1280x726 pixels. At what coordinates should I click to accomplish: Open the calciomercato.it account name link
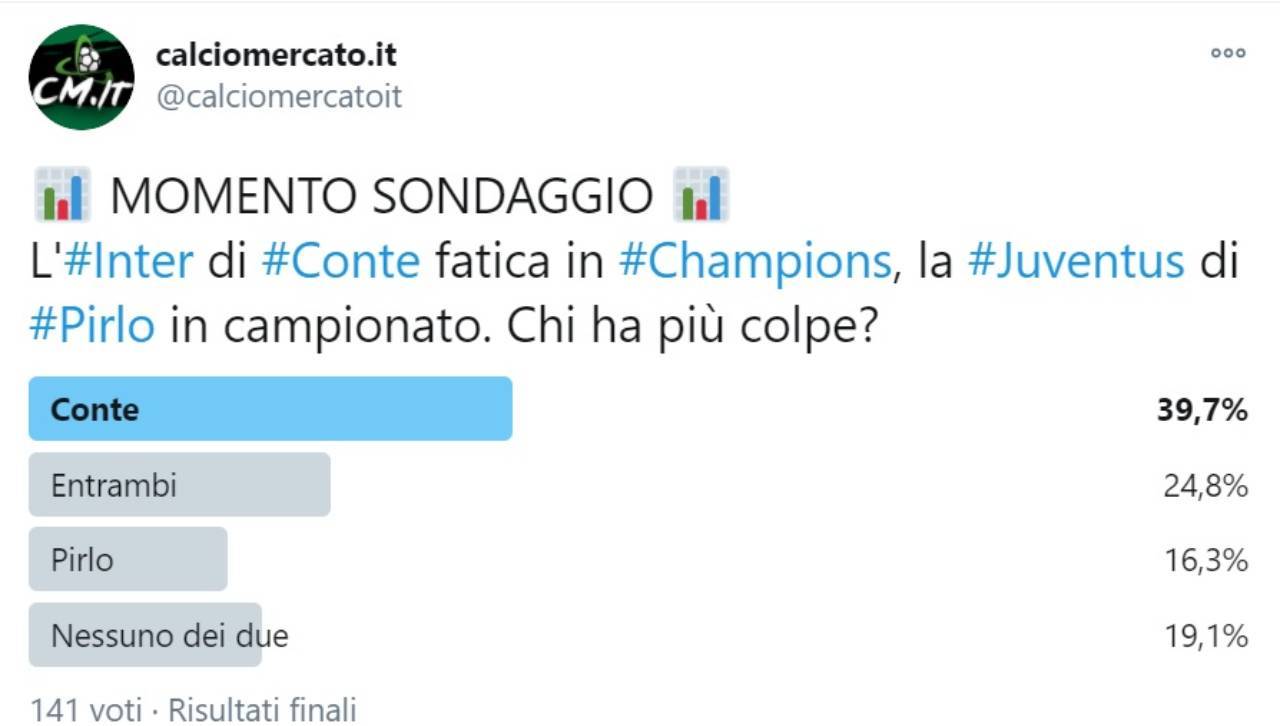pos(276,54)
